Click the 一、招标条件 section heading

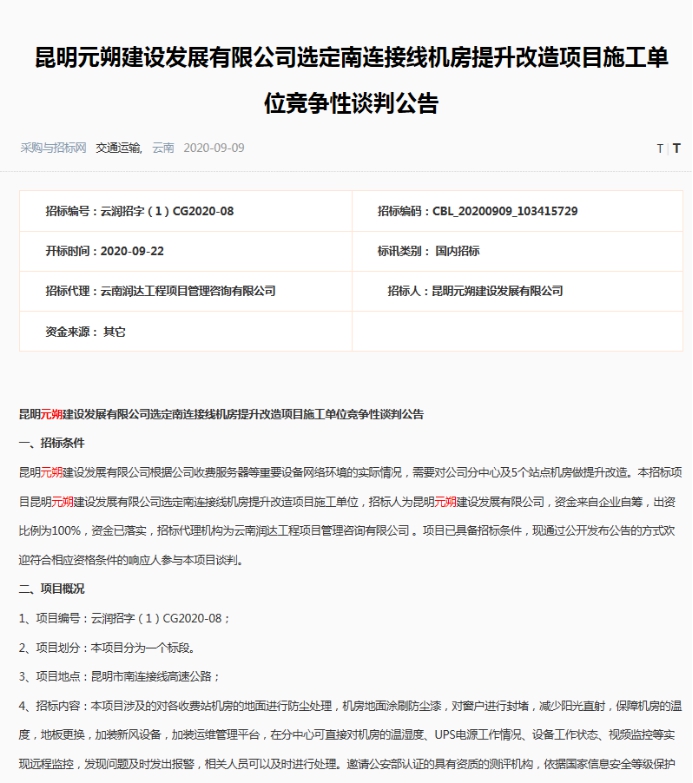click(x=52, y=443)
